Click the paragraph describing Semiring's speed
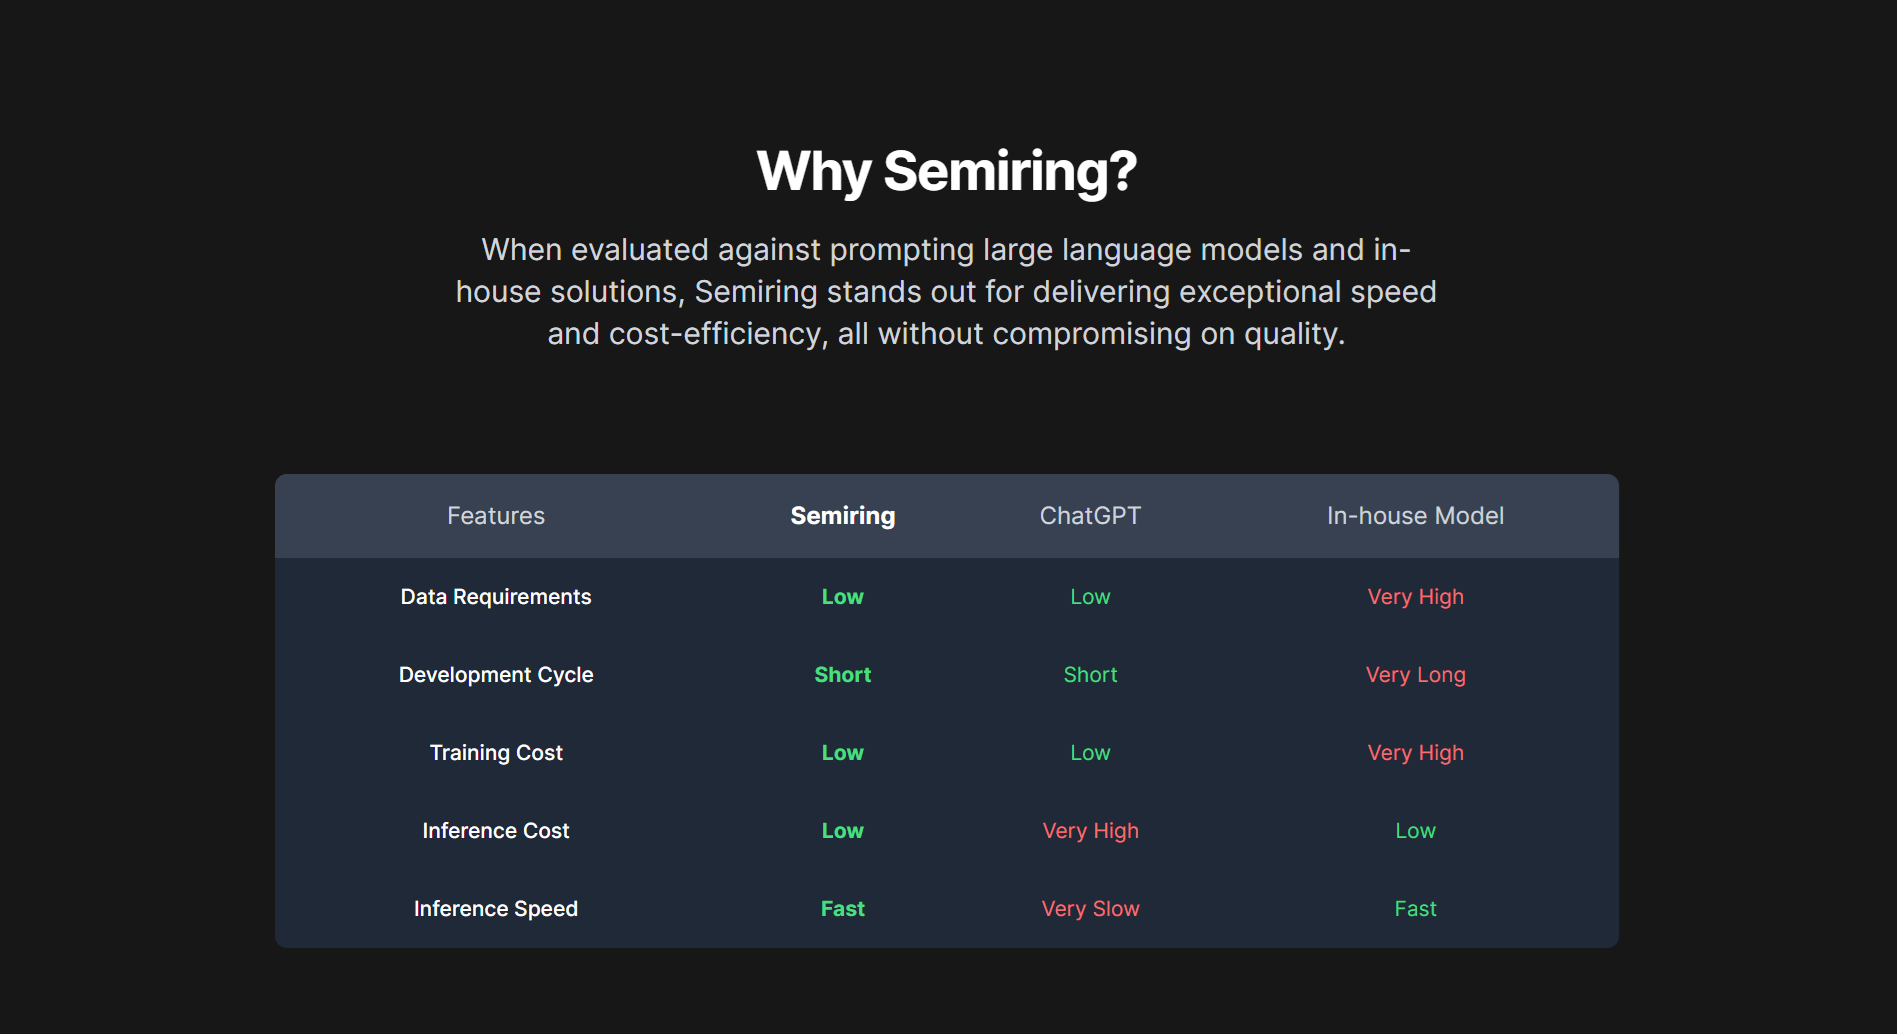Viewport: 1897px width, 1034px height. [946, 291]
